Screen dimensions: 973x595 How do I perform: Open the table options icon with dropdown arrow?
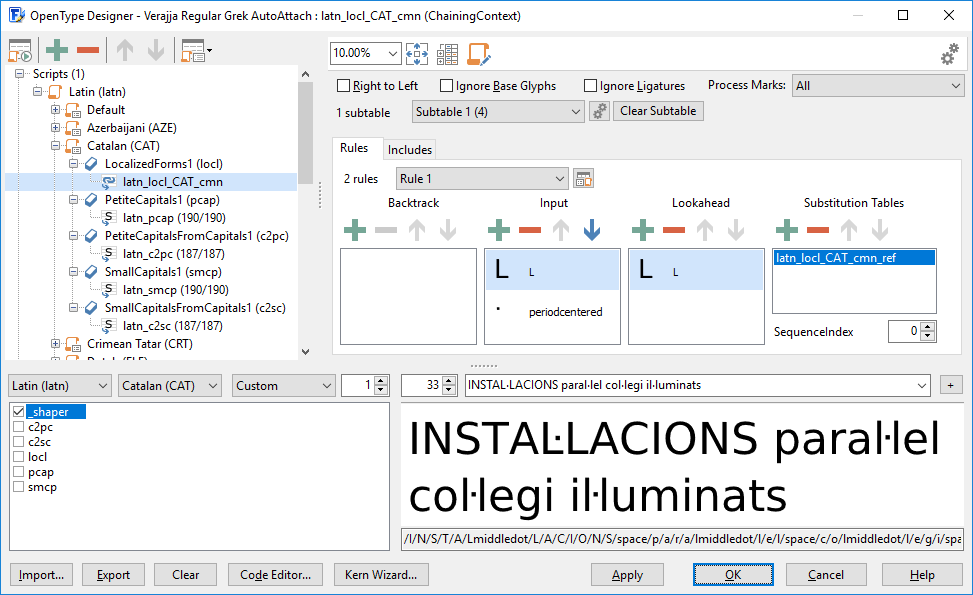(196, 50)
